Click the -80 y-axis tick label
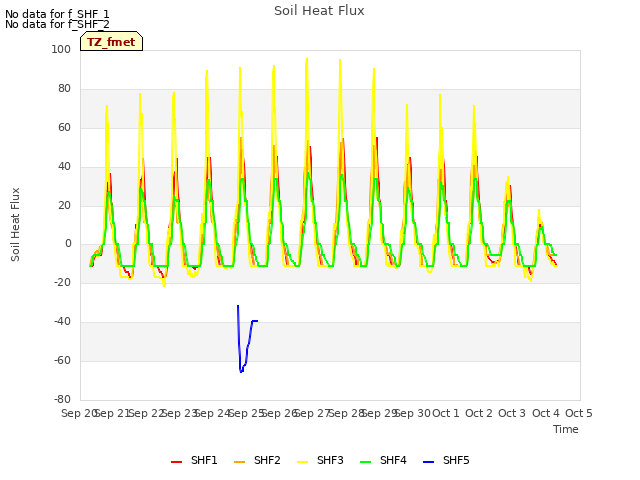This screenshot has height=480, width=640. 62,399
